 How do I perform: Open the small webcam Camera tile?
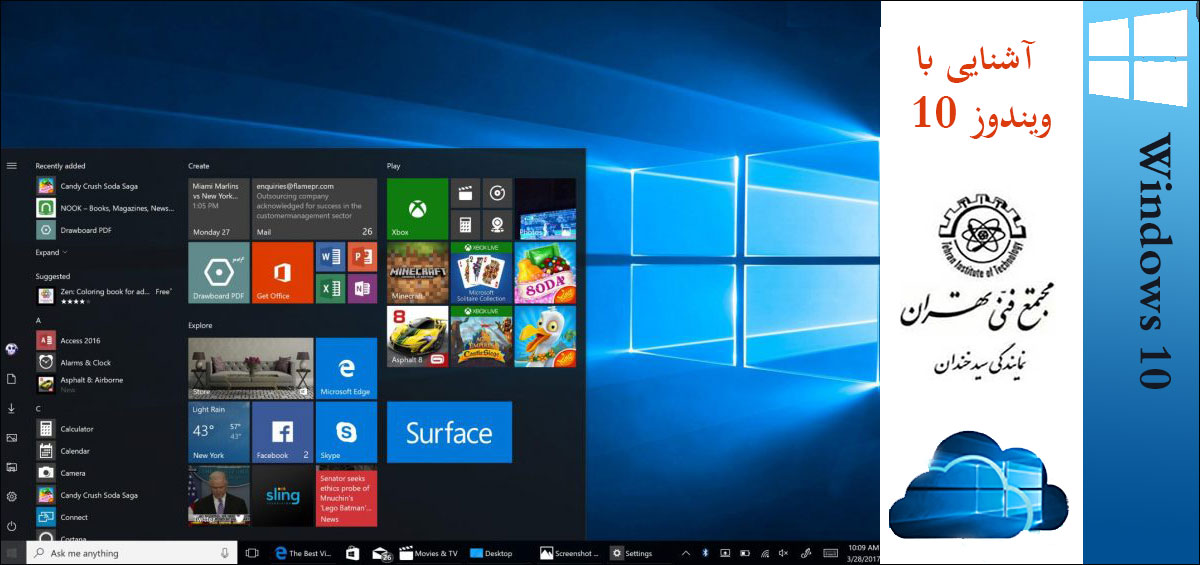(497, 224)
